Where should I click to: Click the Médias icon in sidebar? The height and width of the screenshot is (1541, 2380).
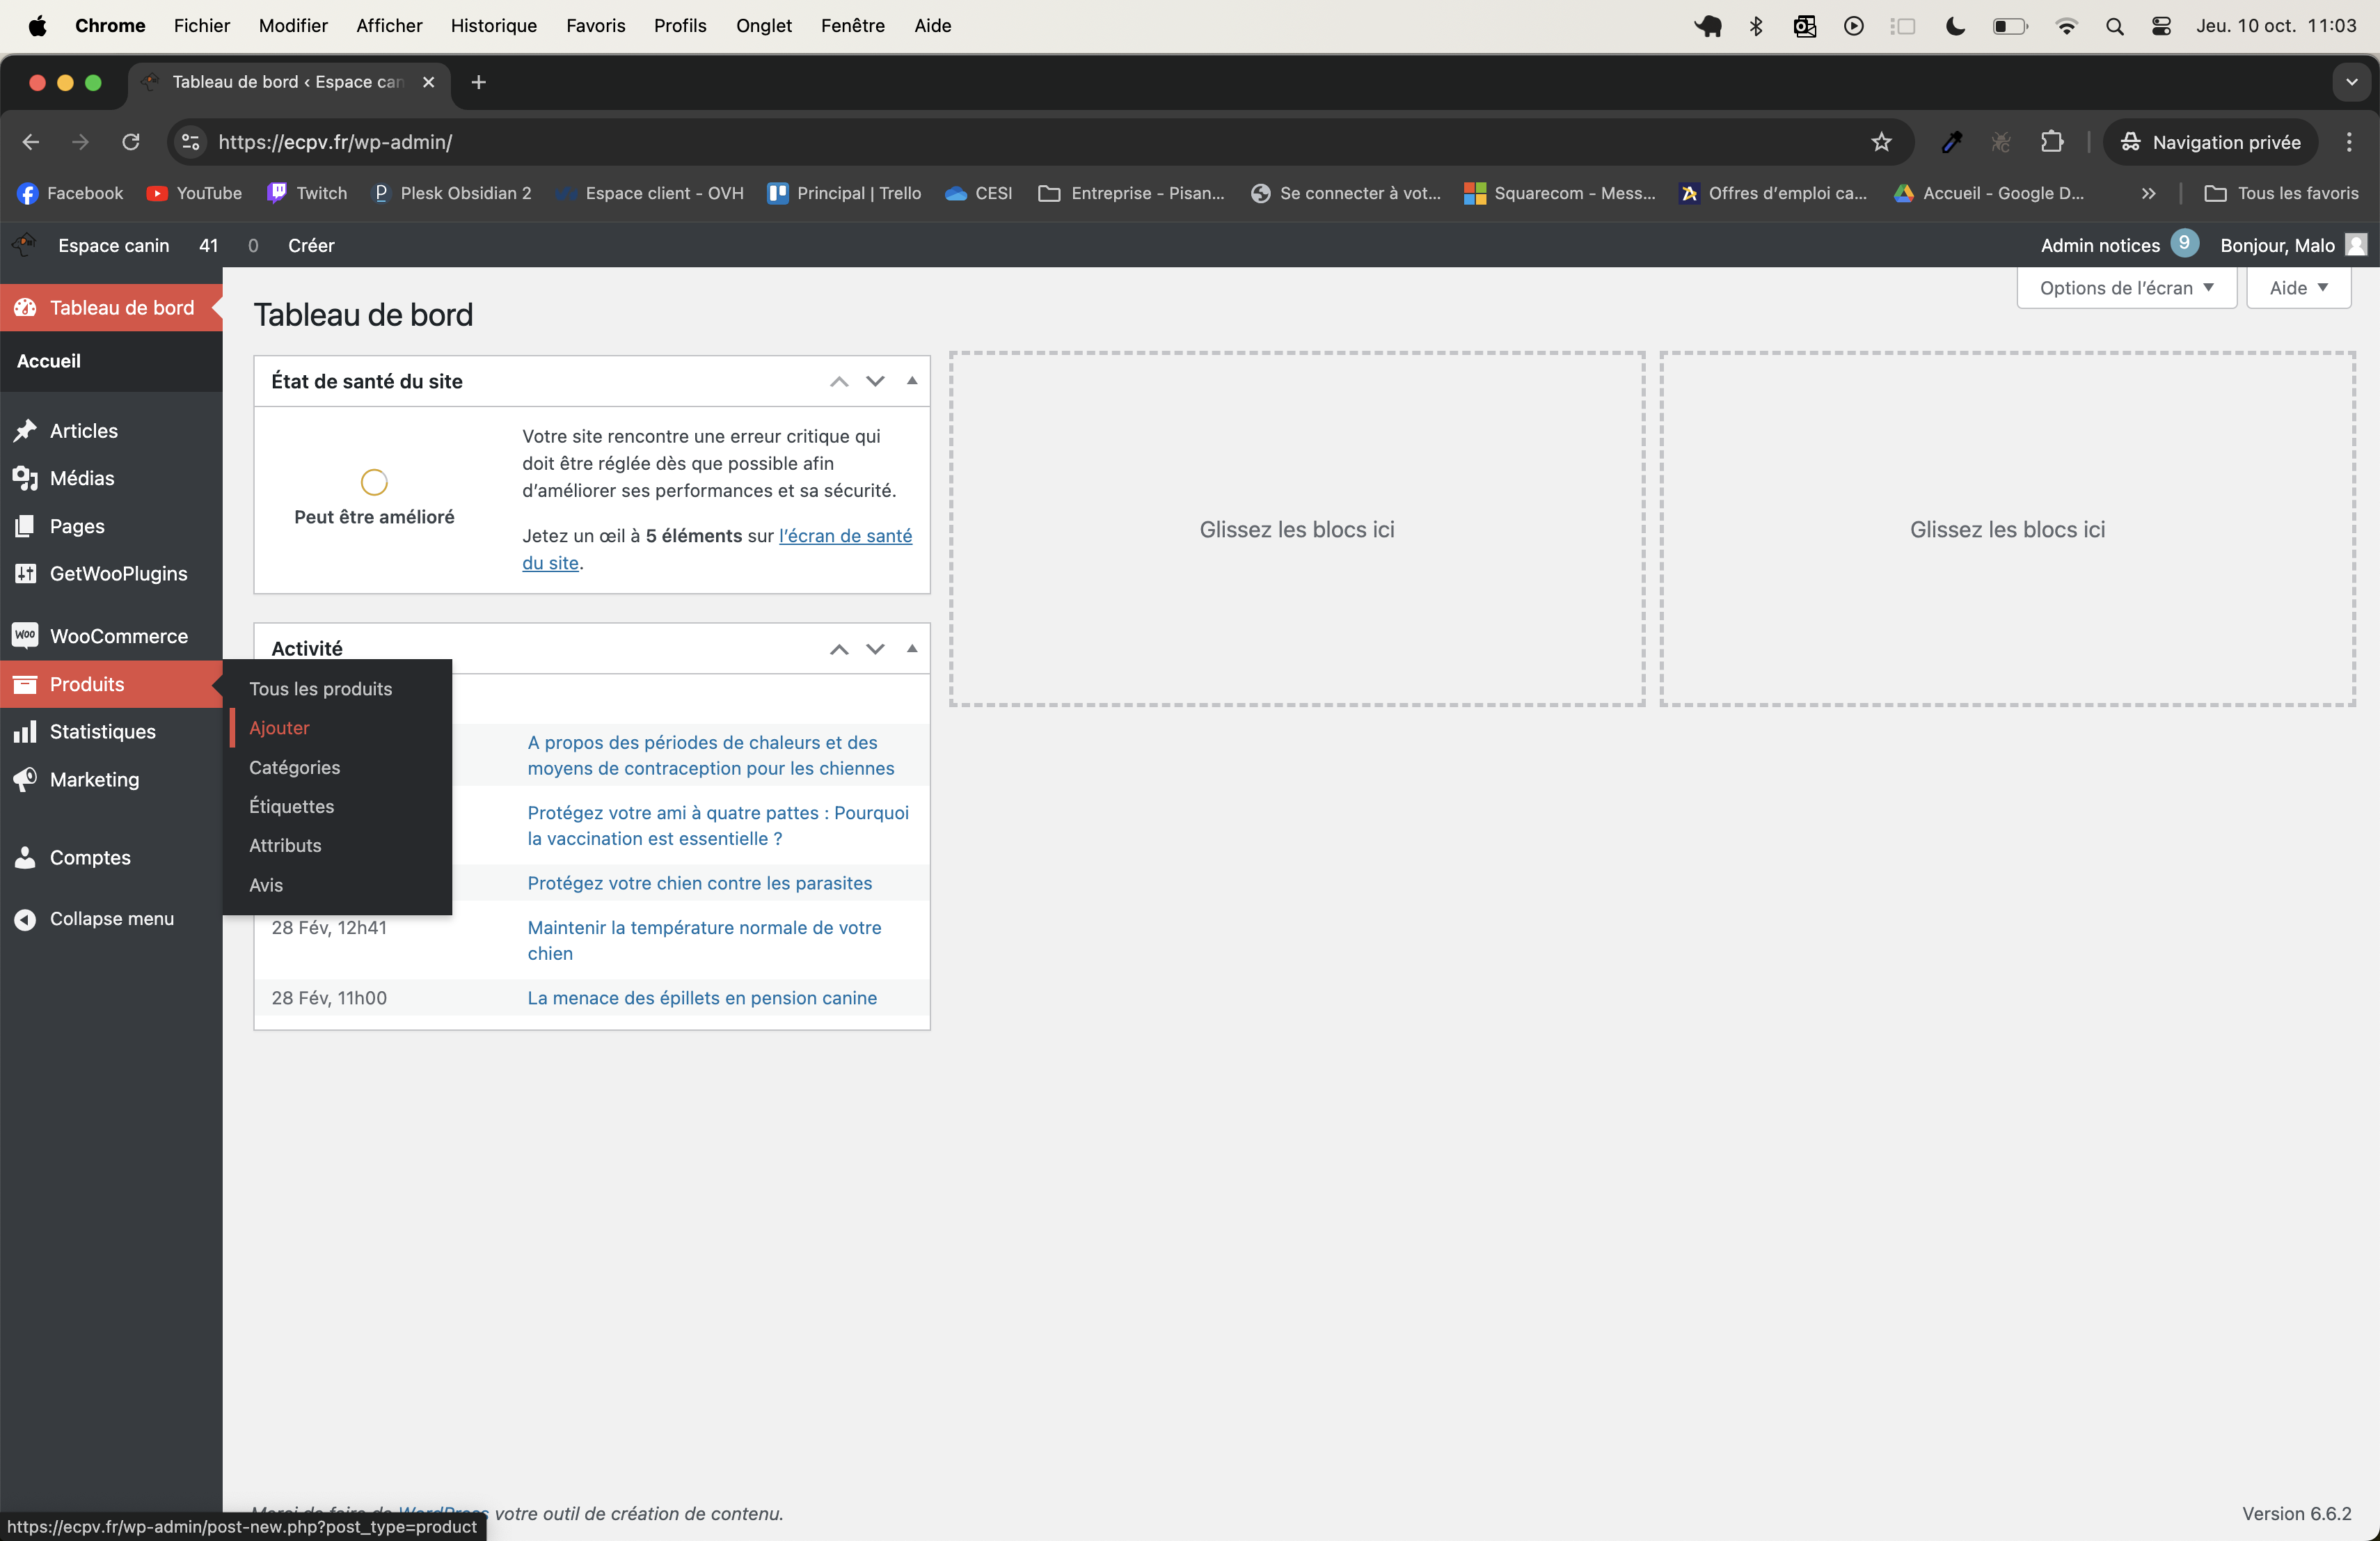25,478
